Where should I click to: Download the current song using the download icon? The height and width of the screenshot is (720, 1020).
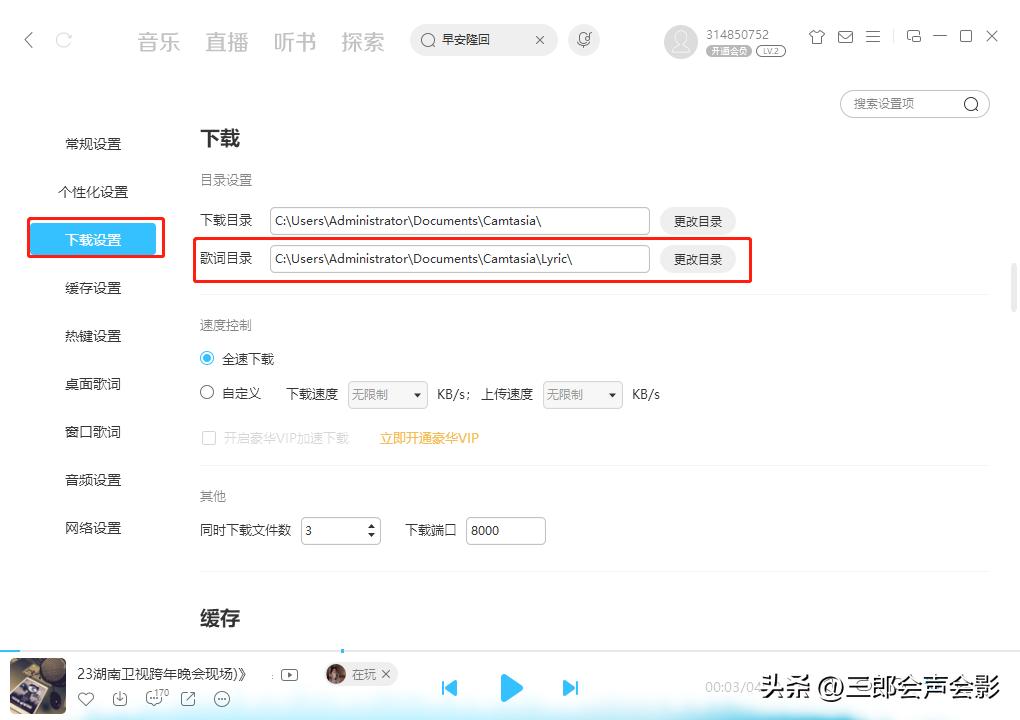pyautogui.click(x=121, y=699)
